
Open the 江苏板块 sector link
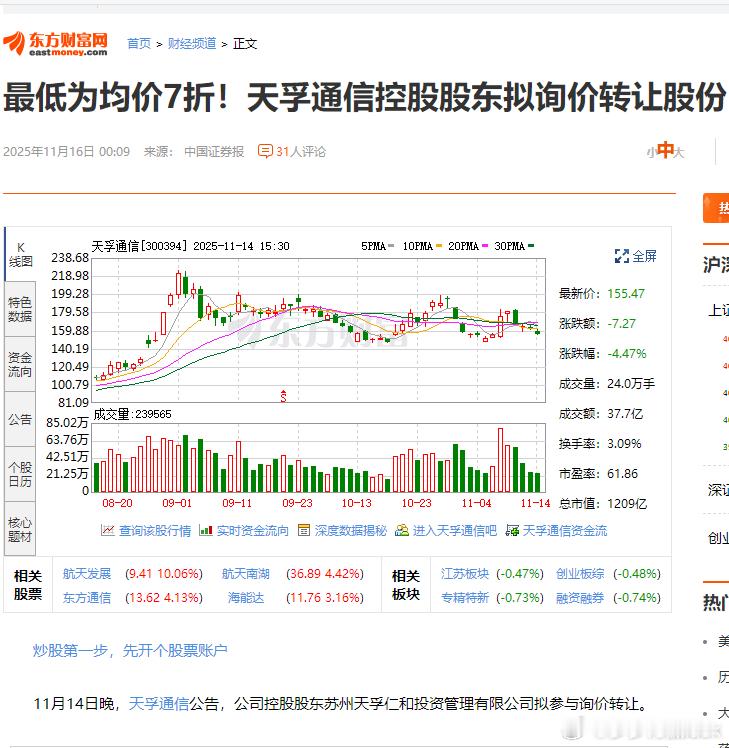tap(465, 573)
